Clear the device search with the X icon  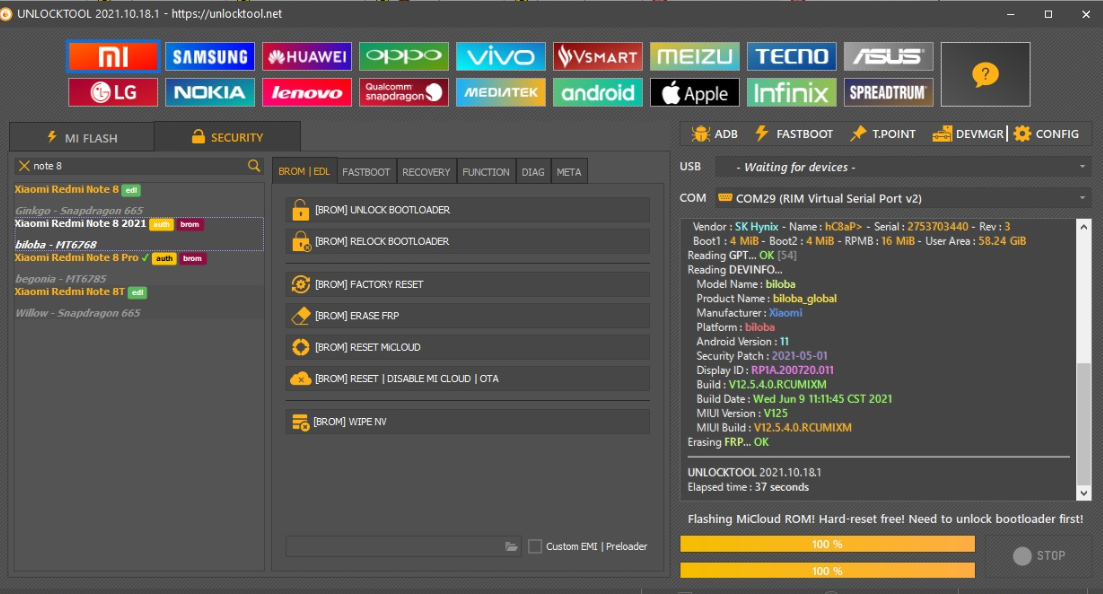coord(24,165)
